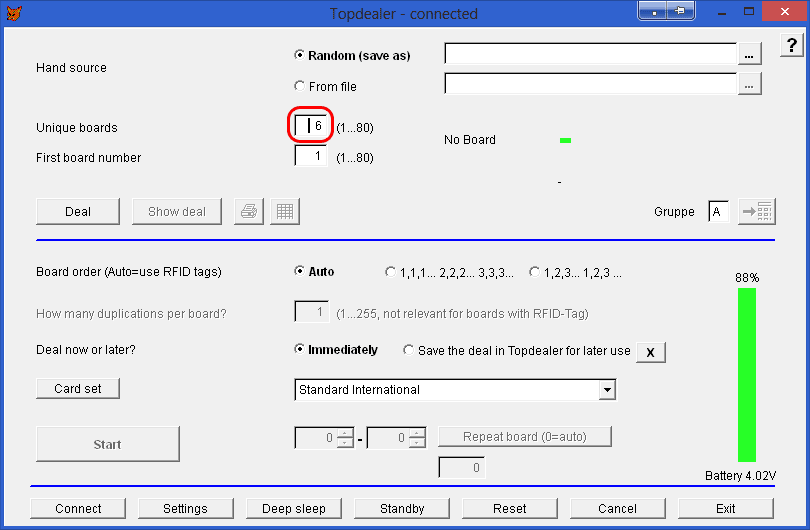
Task: Browse for From file path
Action: coord(749,84)
